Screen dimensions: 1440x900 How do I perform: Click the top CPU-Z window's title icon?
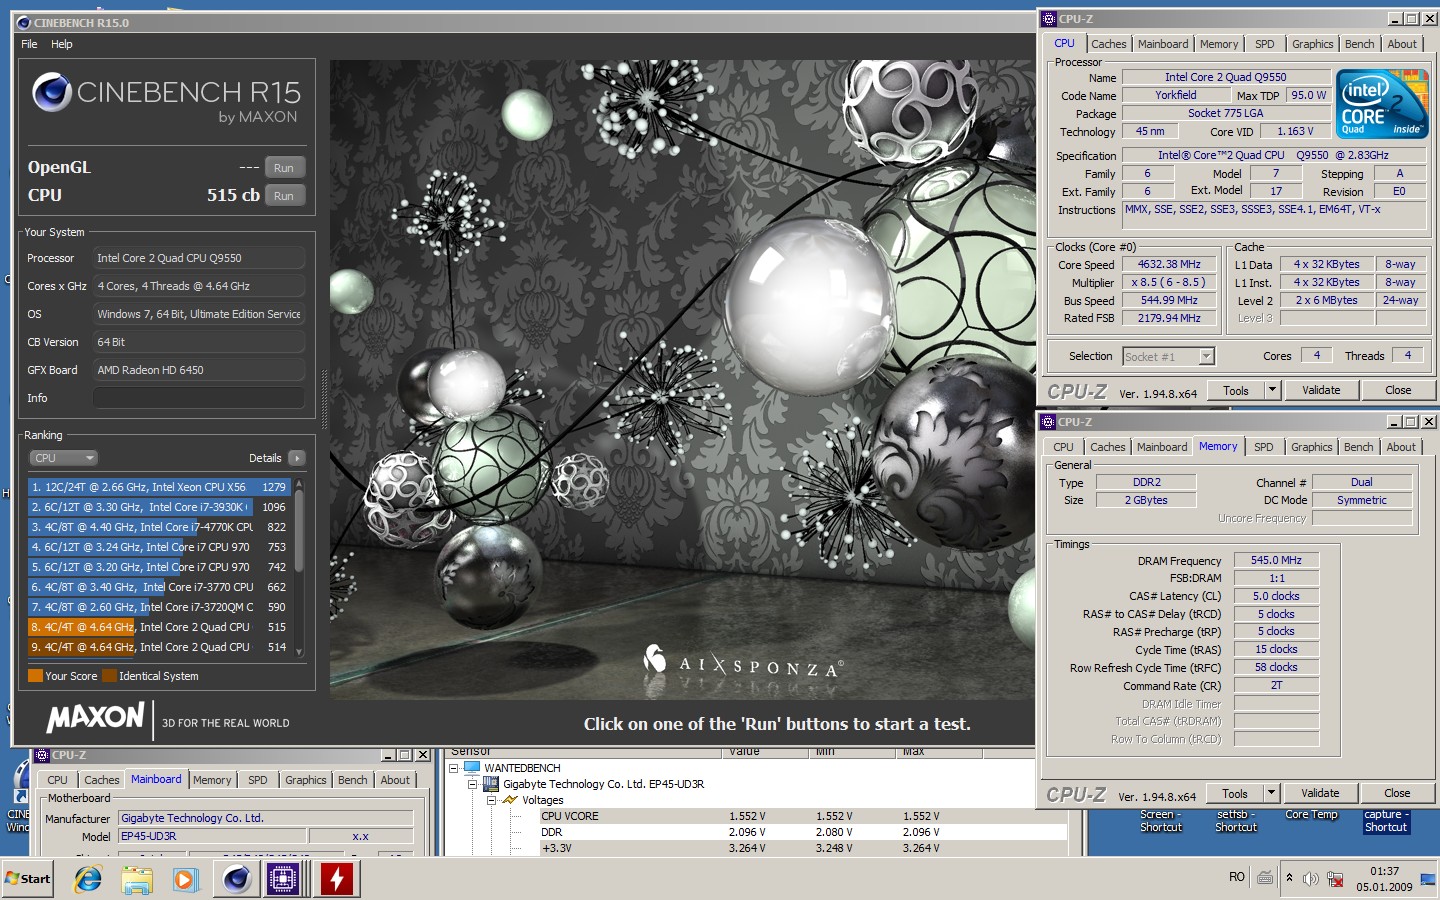point(1049,19)
